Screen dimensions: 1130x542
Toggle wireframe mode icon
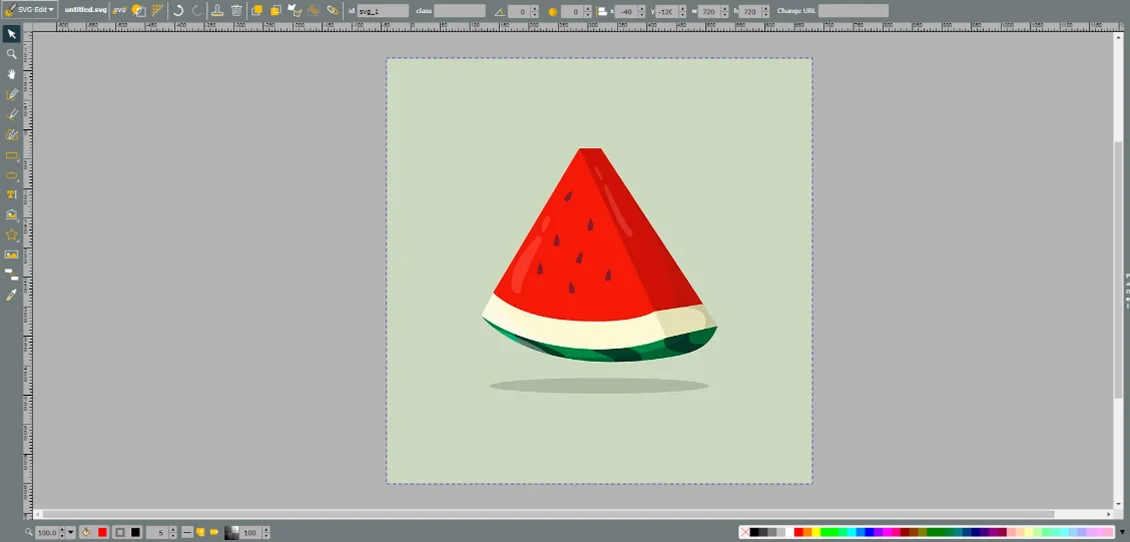(138, 10)
